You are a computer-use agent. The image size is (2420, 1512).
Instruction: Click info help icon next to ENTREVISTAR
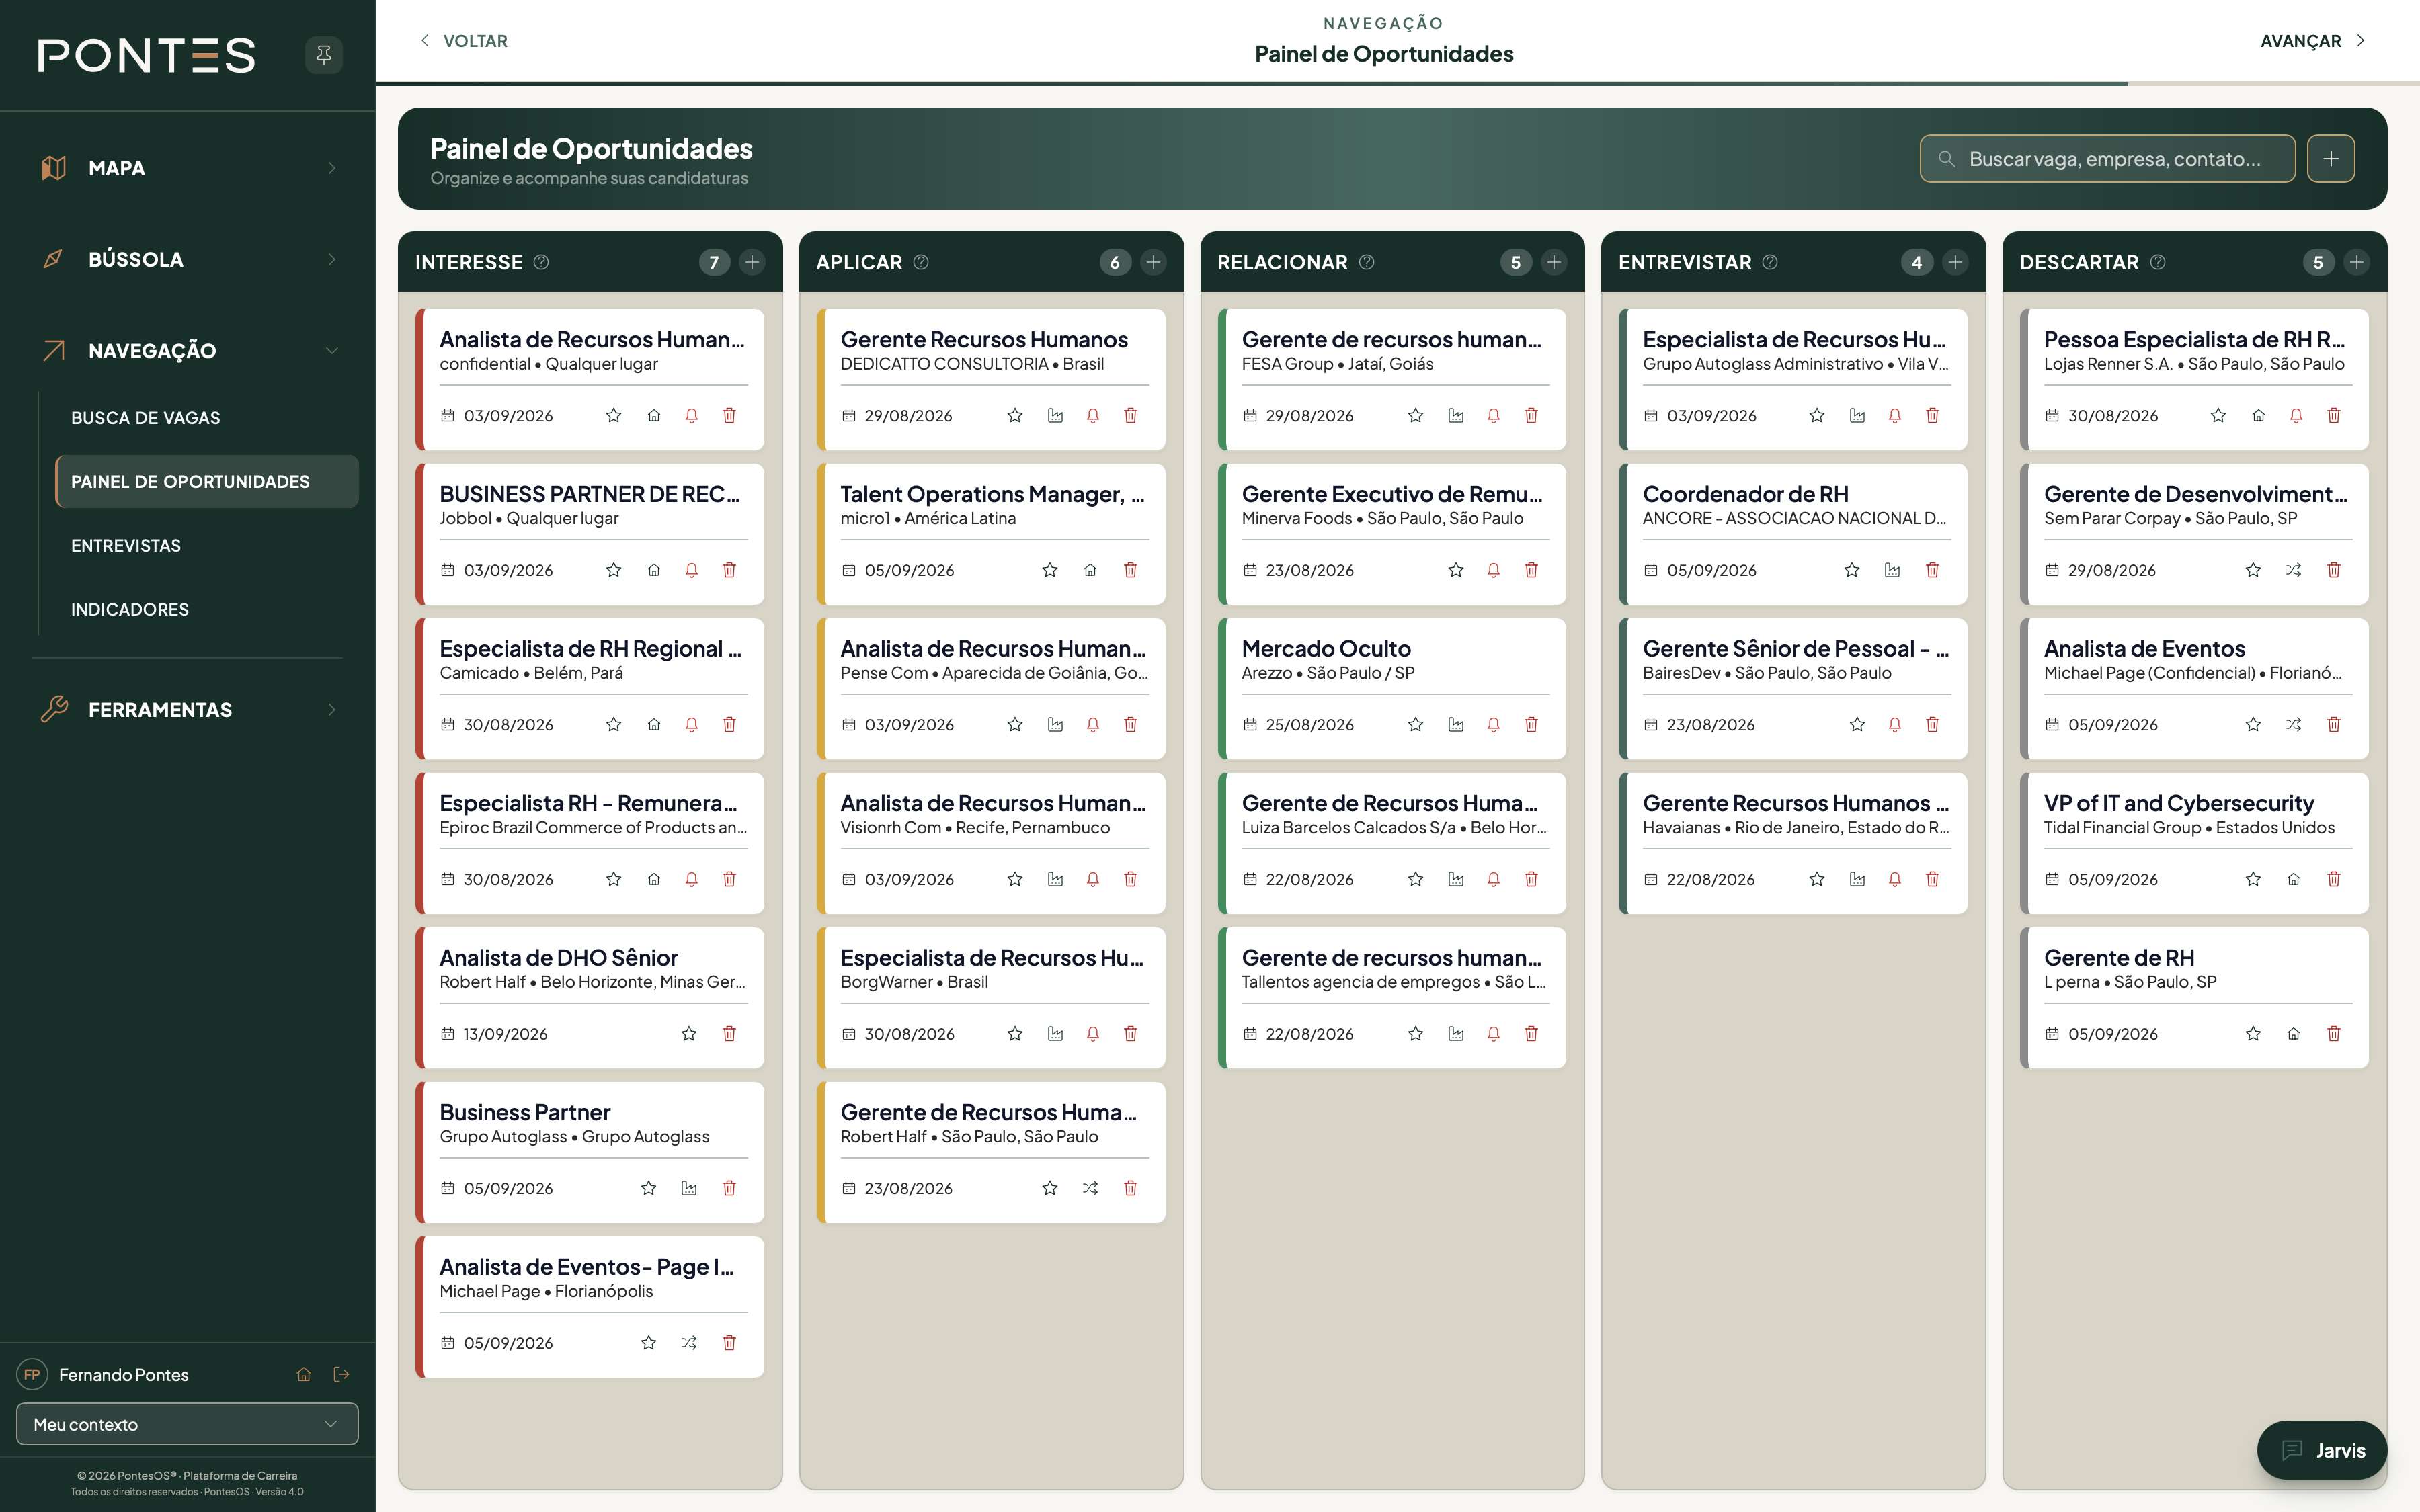[x=1770, y=262]
